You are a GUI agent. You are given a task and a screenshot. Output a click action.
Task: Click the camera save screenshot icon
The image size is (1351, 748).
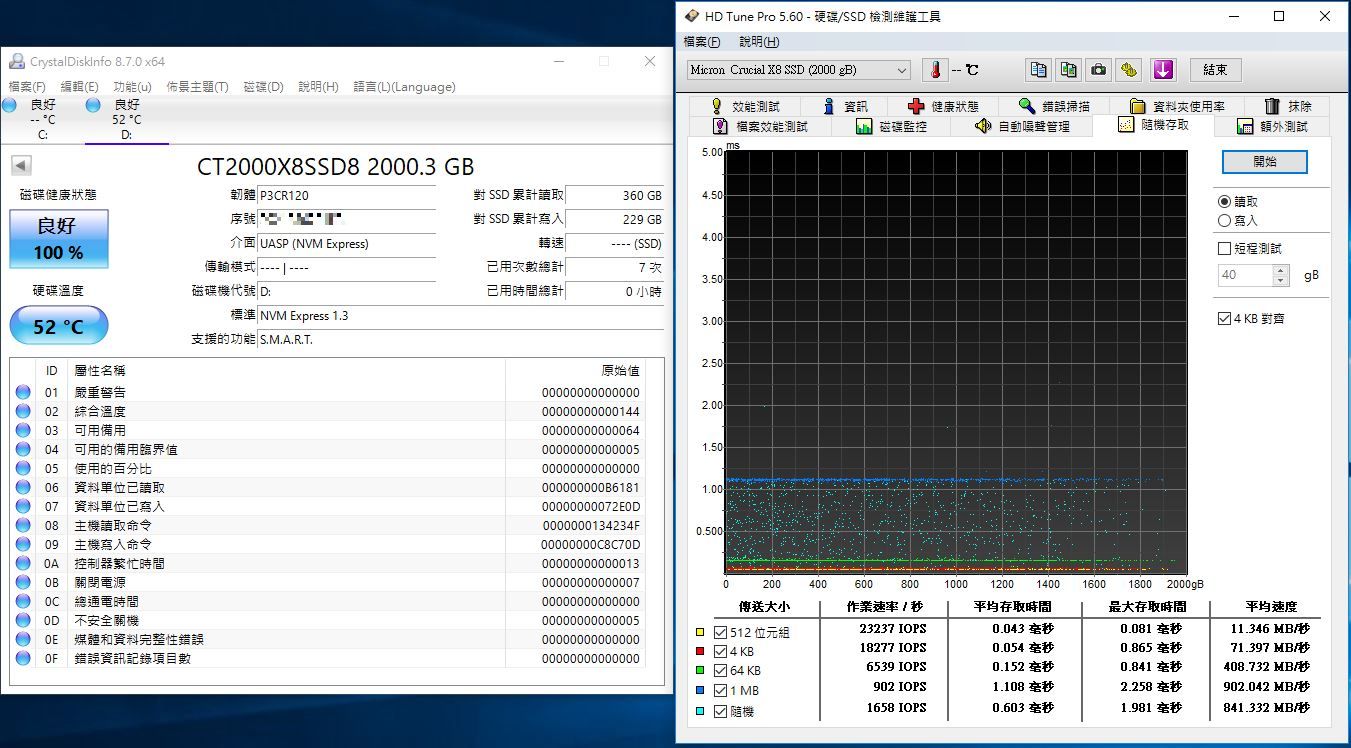[1099, 70]
